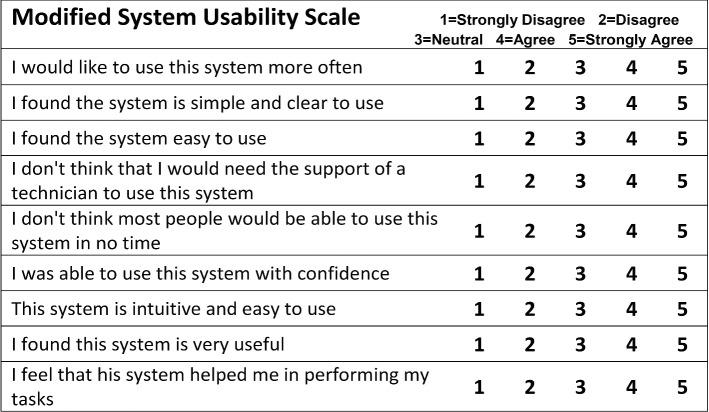
Task: Select rating 5 for 'use this system more often'
Action: [x=682, y=68]
